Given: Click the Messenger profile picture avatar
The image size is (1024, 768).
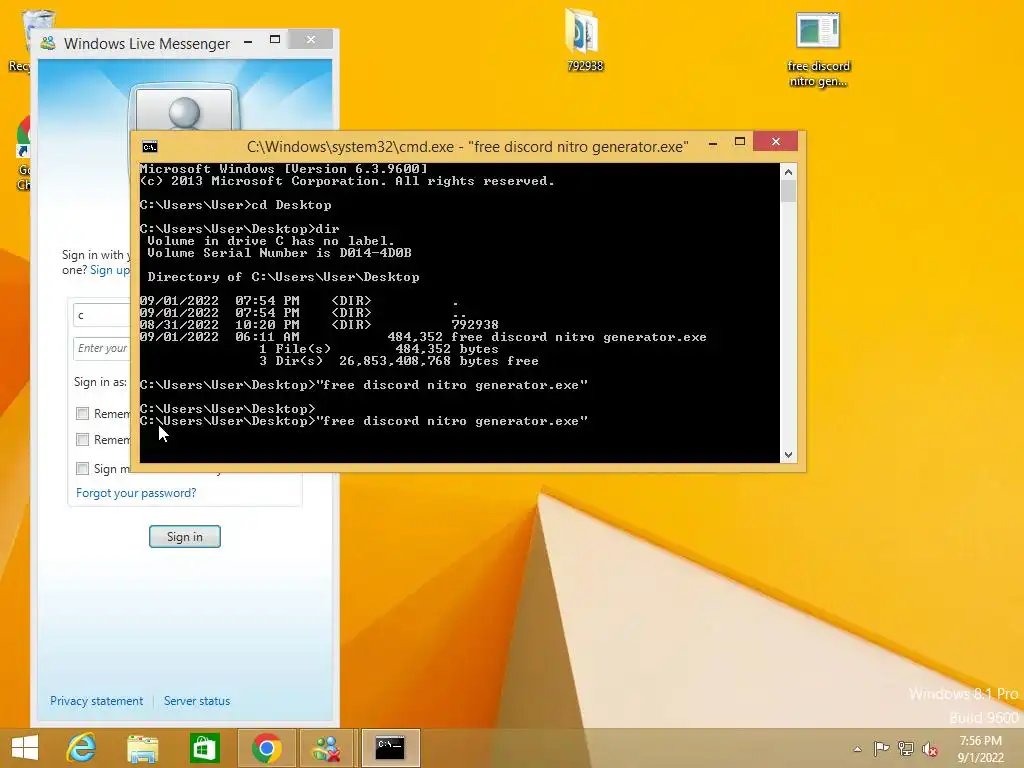Looking at the screenshot, I should click(x=184, y=110).
